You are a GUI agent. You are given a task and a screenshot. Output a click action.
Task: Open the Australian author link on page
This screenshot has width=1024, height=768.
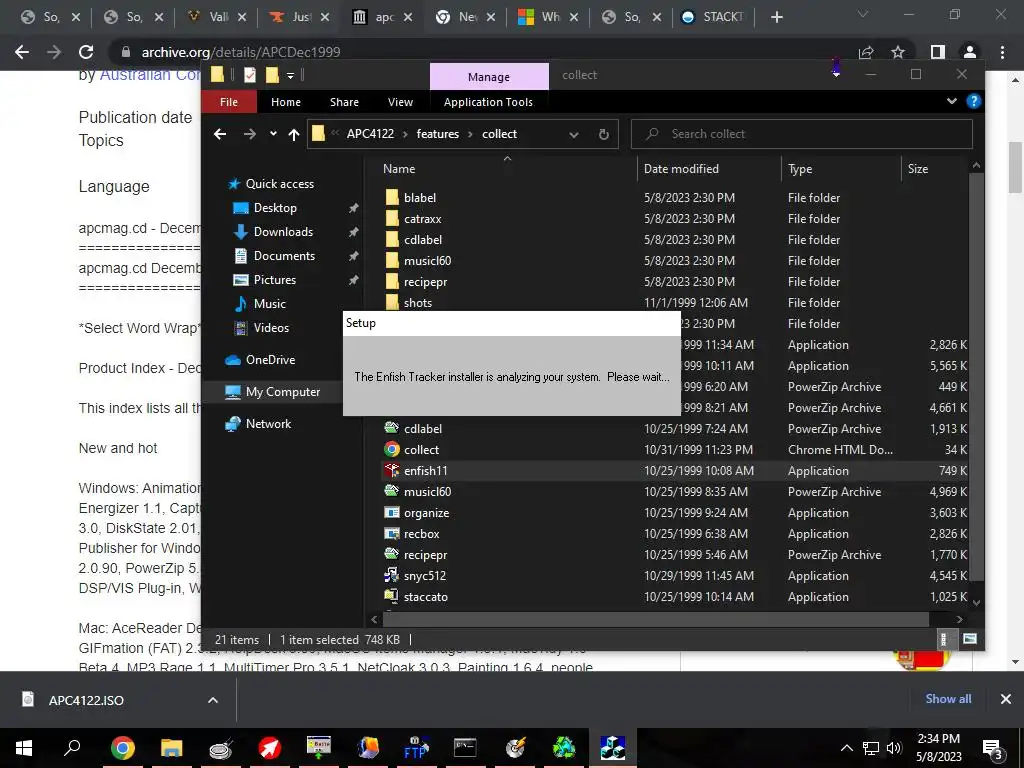point(150,76)
